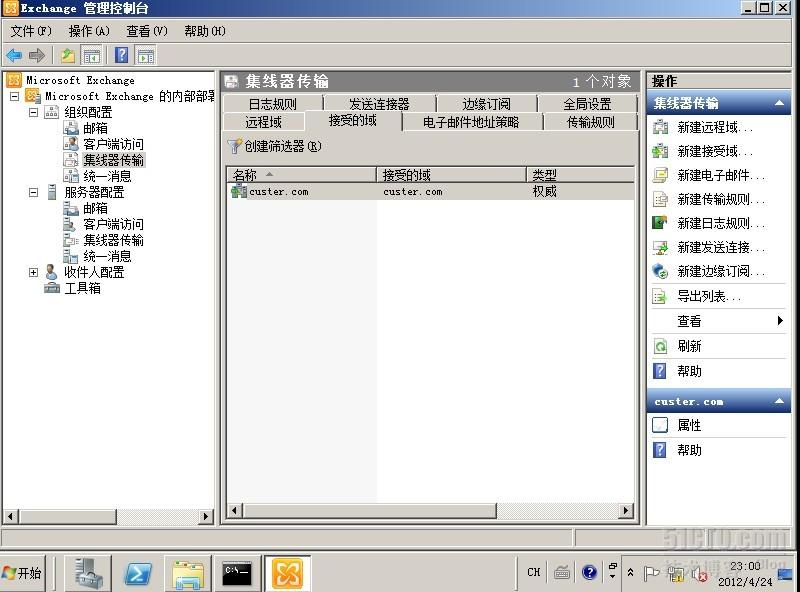Select 集线器传输 under 服务器配置
The height and width of the screenshot is (592, 800).
tap(113, 240)
